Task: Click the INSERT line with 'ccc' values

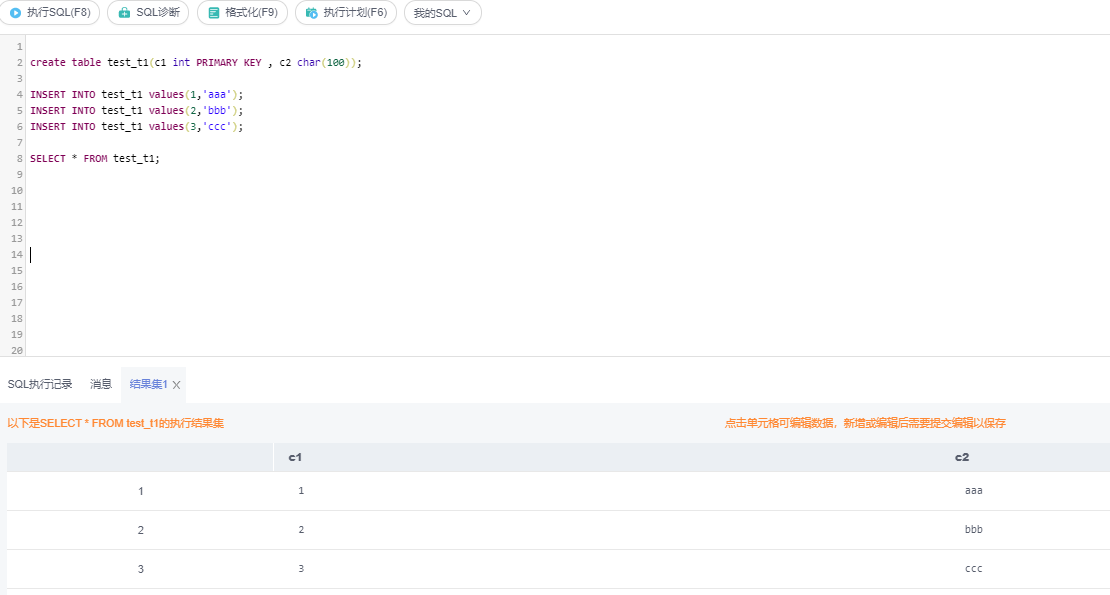Action: (x=137, y=127)
